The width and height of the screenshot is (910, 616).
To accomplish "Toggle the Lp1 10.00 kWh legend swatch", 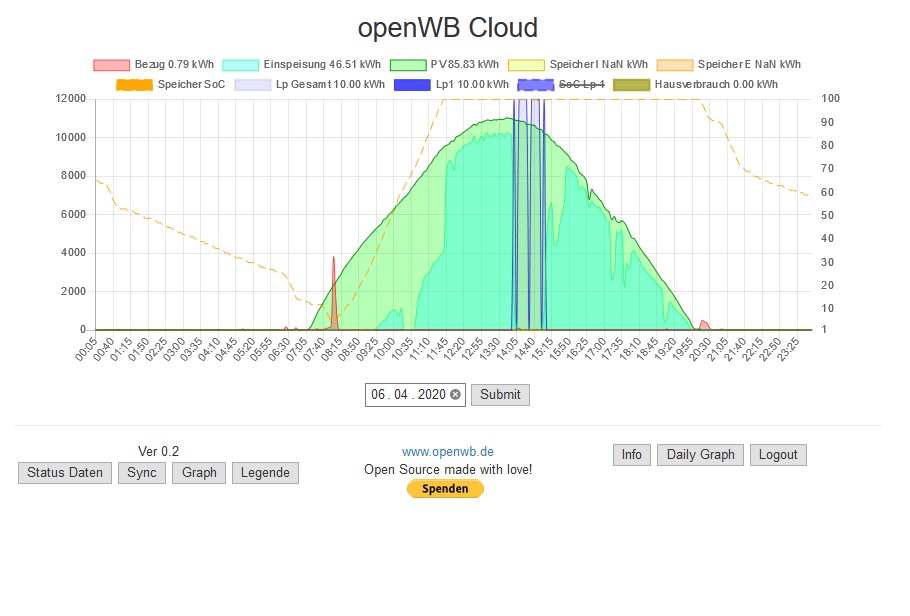I will click(412, 85).
